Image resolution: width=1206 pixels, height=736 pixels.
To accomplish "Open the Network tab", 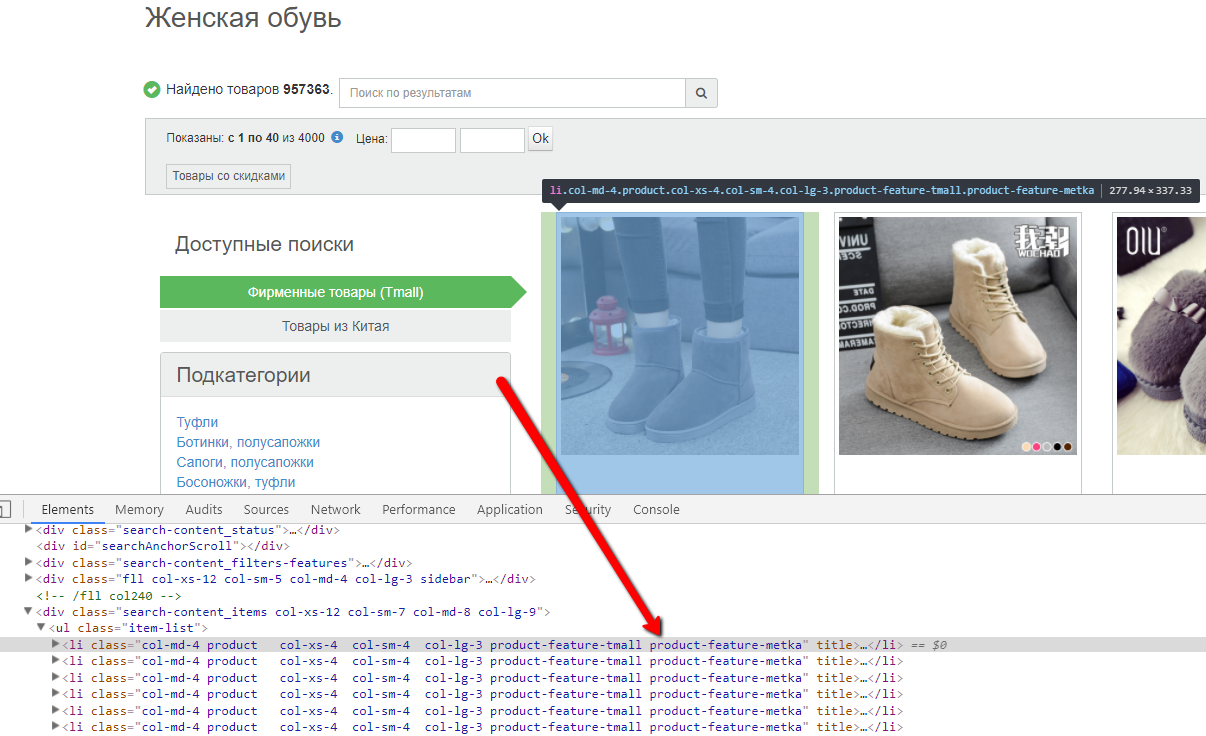I will pyautogui.click(x=336, y=509).
